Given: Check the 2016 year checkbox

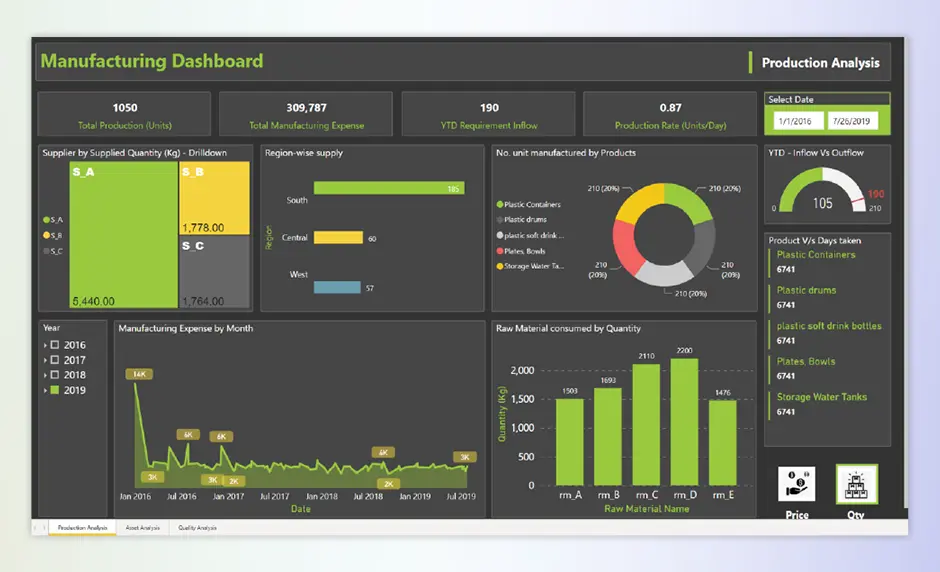Looking at the screenshot, I should click(55, 345).
